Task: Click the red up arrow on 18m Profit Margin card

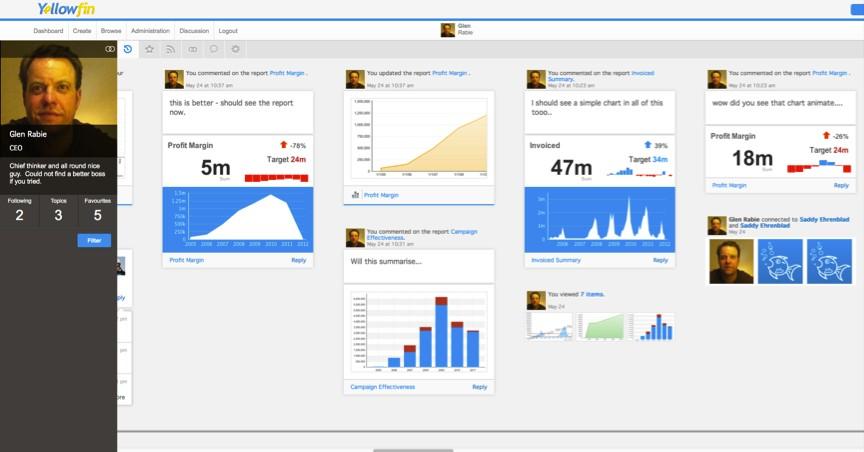Action: click(x=826, y=135)
